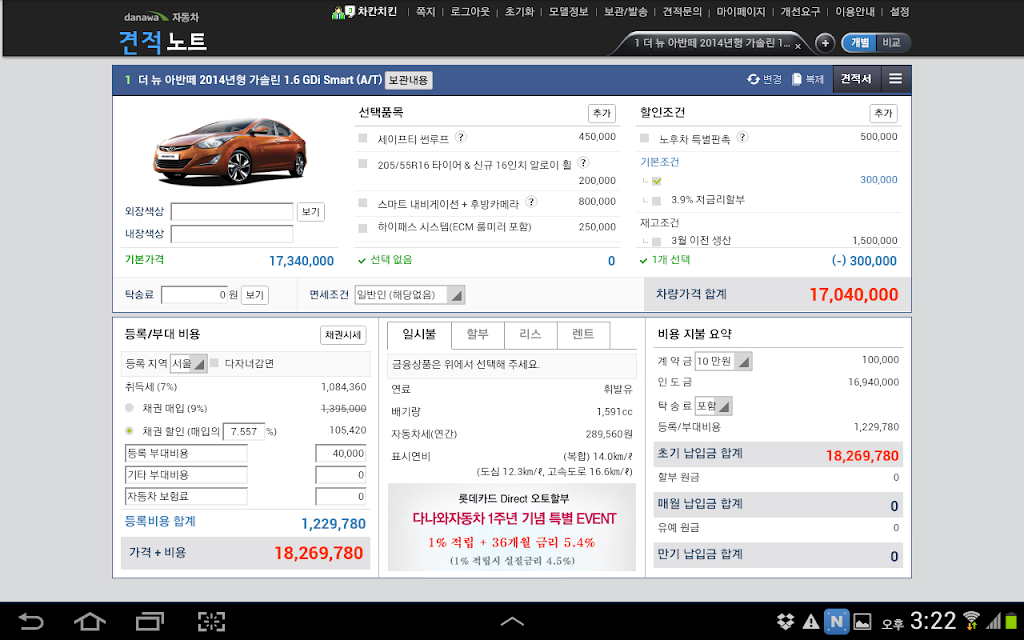Screen dimensions: 1024x640
Task: Tap the Android home button
Action: pos(89,621)
